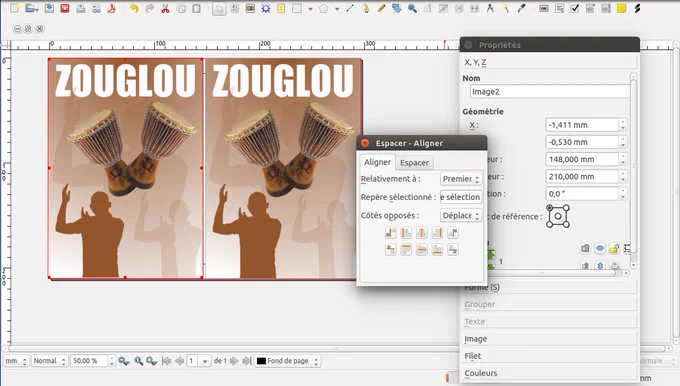
Task: Switch to the Espacer tab
Action: 414,163
